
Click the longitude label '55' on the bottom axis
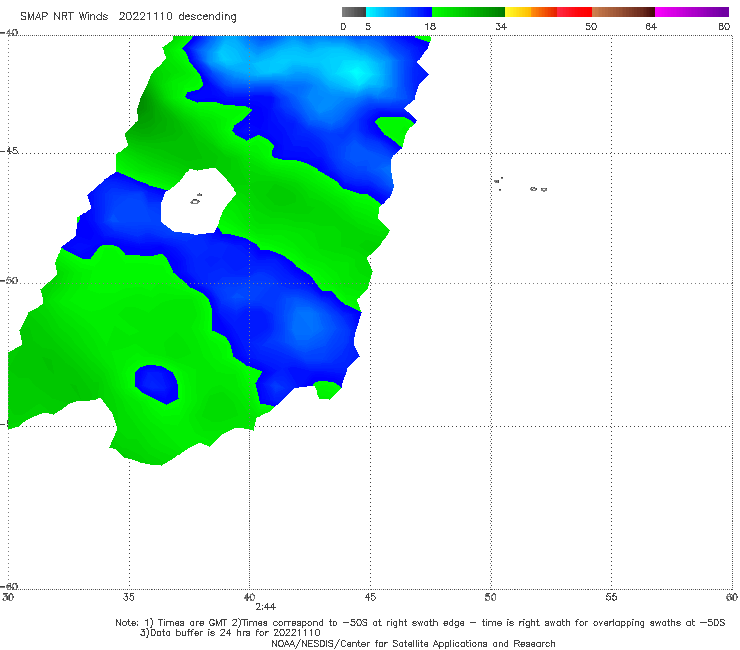pos(611,597)
